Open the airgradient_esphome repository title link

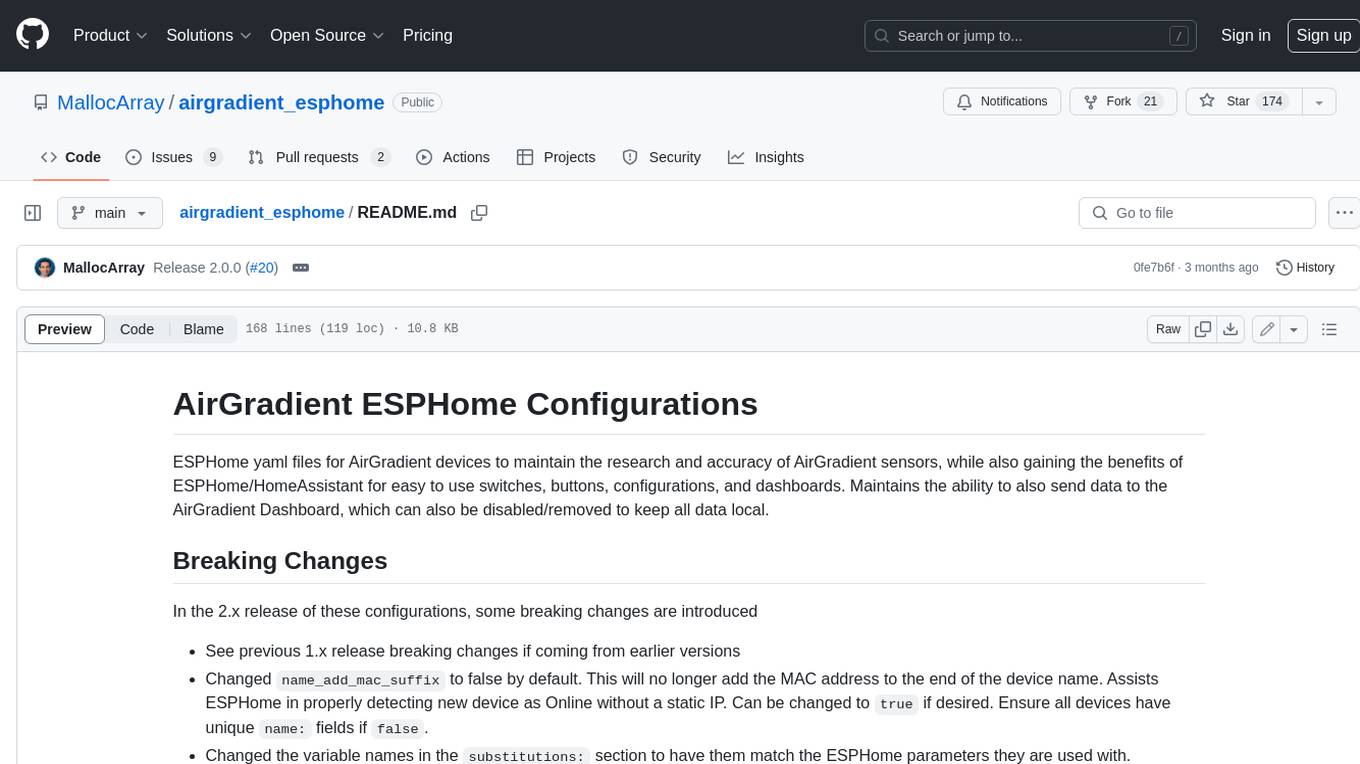pos(281,102)
